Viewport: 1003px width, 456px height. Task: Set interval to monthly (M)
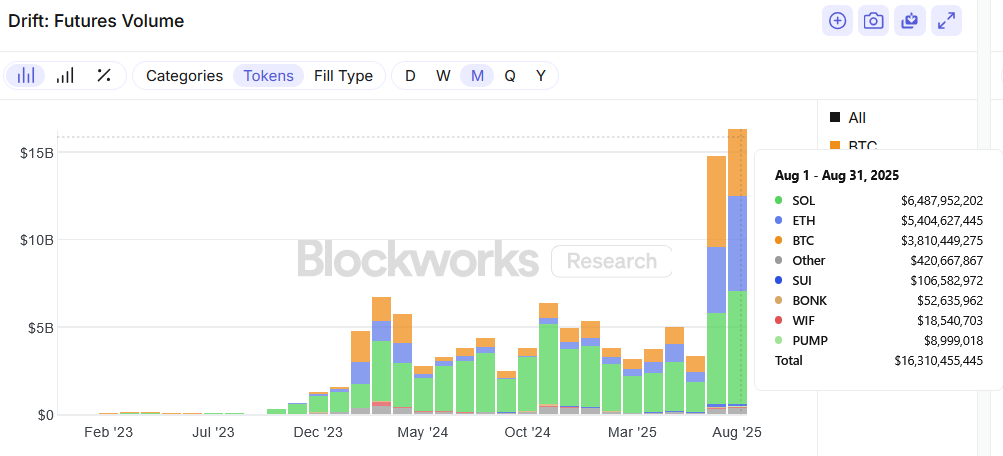(477, 75)
